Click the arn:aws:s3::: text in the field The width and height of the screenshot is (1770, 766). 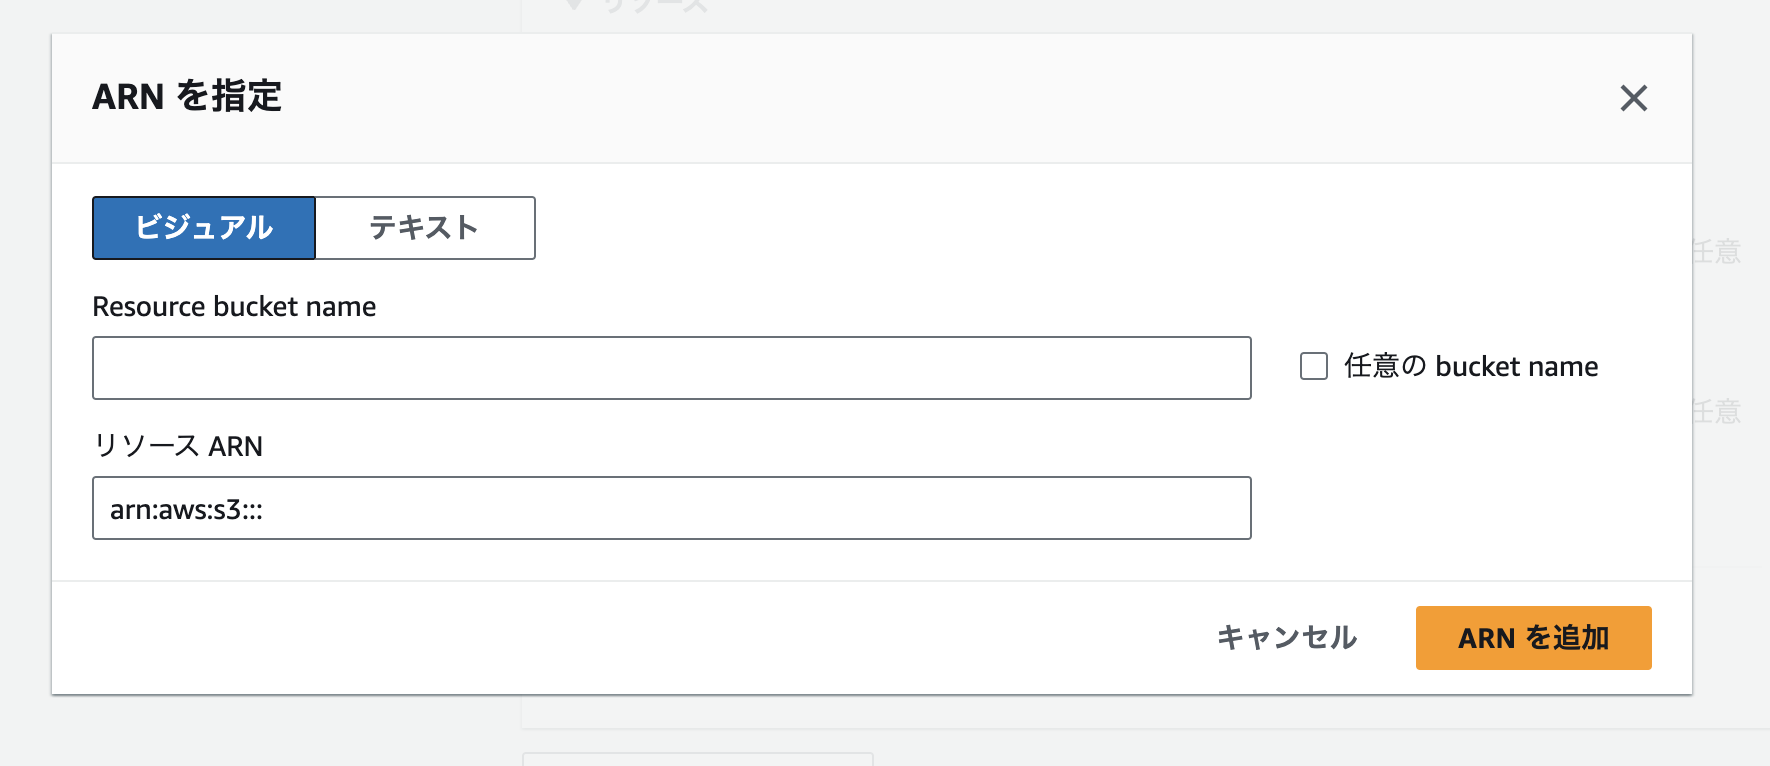[x=186, y=510]
